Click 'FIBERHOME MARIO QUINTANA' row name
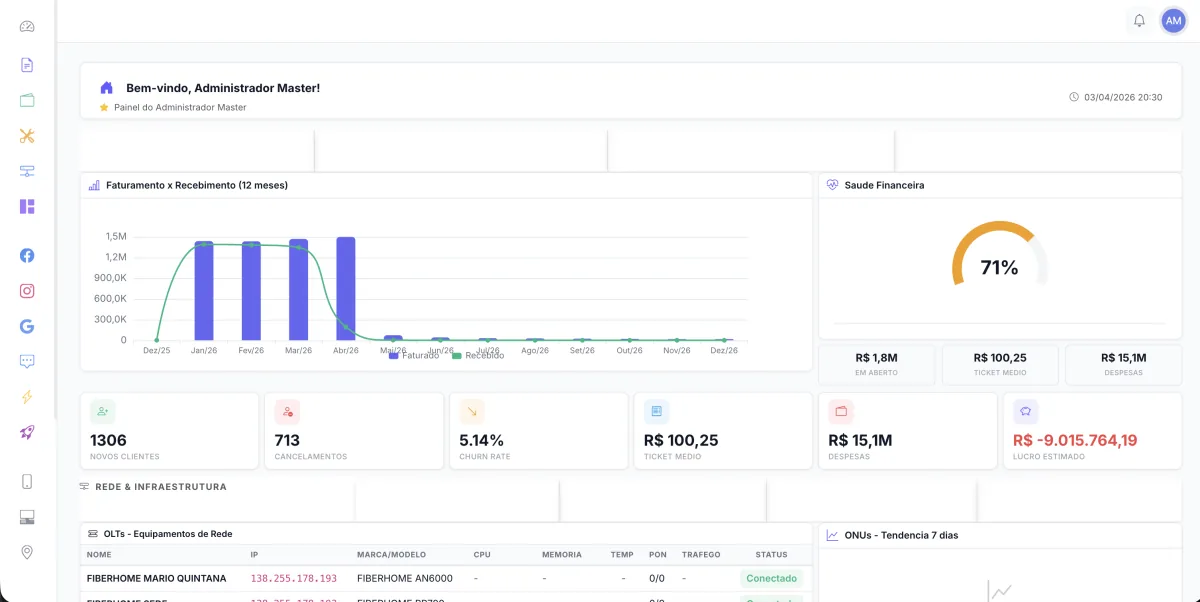 tap(157, 578)
